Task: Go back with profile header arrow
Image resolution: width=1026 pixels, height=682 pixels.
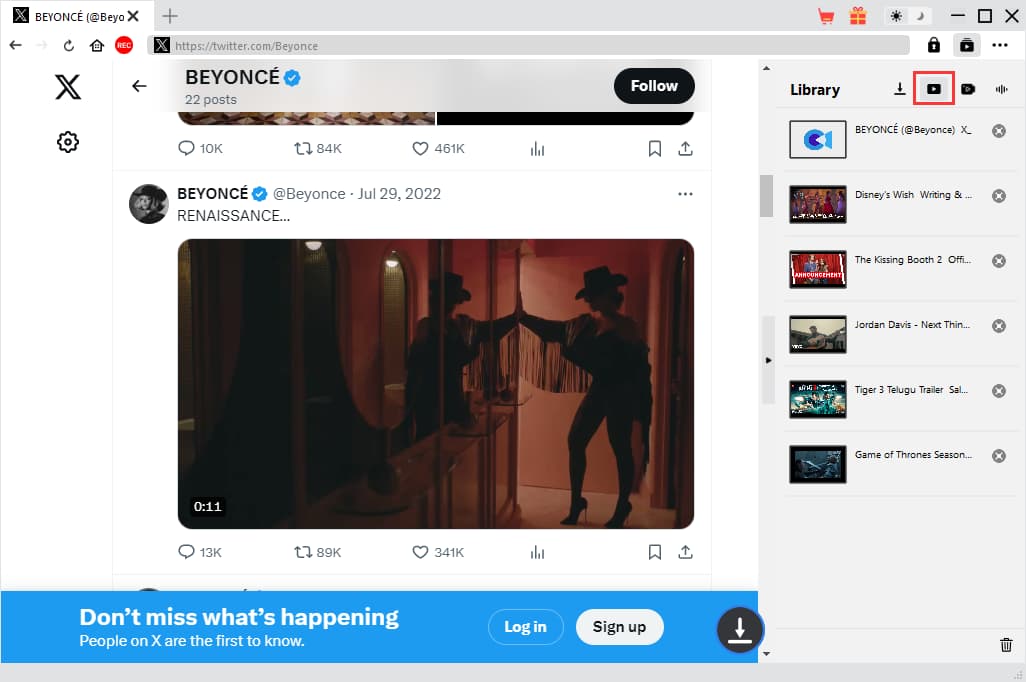Action: [139, 86]
